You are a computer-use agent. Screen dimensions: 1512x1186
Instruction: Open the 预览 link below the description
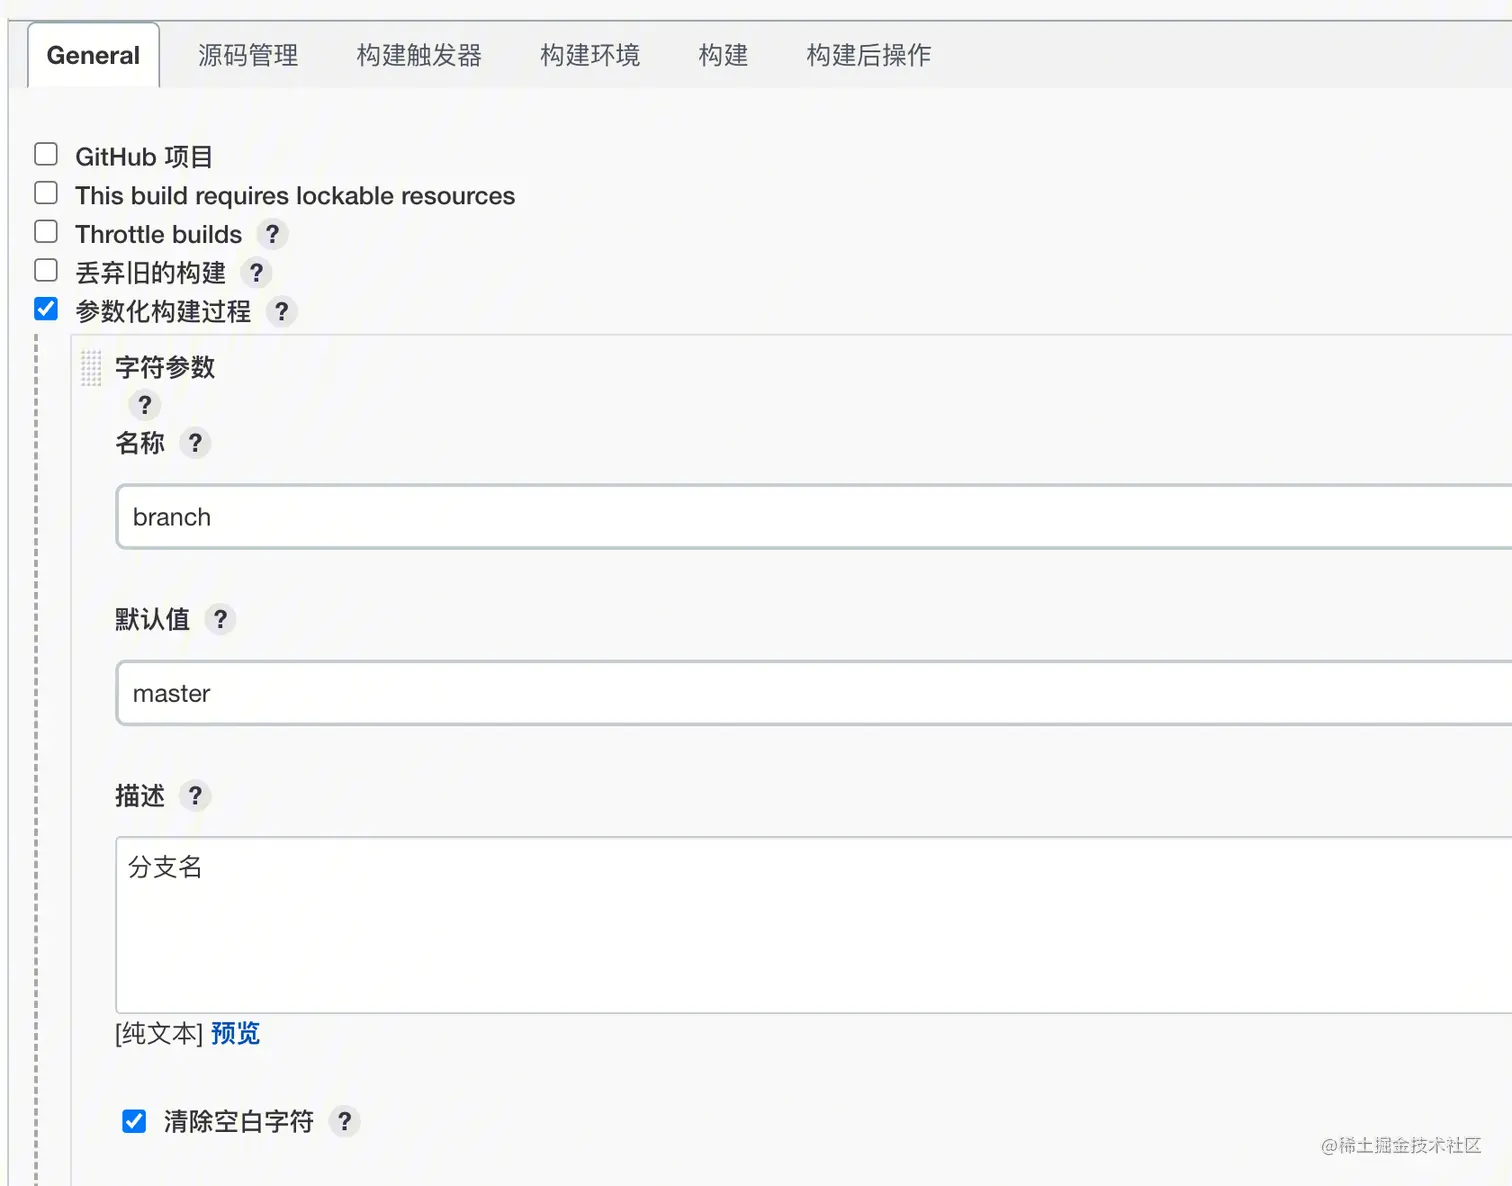pyautogui.click(x=236, y=1033)
